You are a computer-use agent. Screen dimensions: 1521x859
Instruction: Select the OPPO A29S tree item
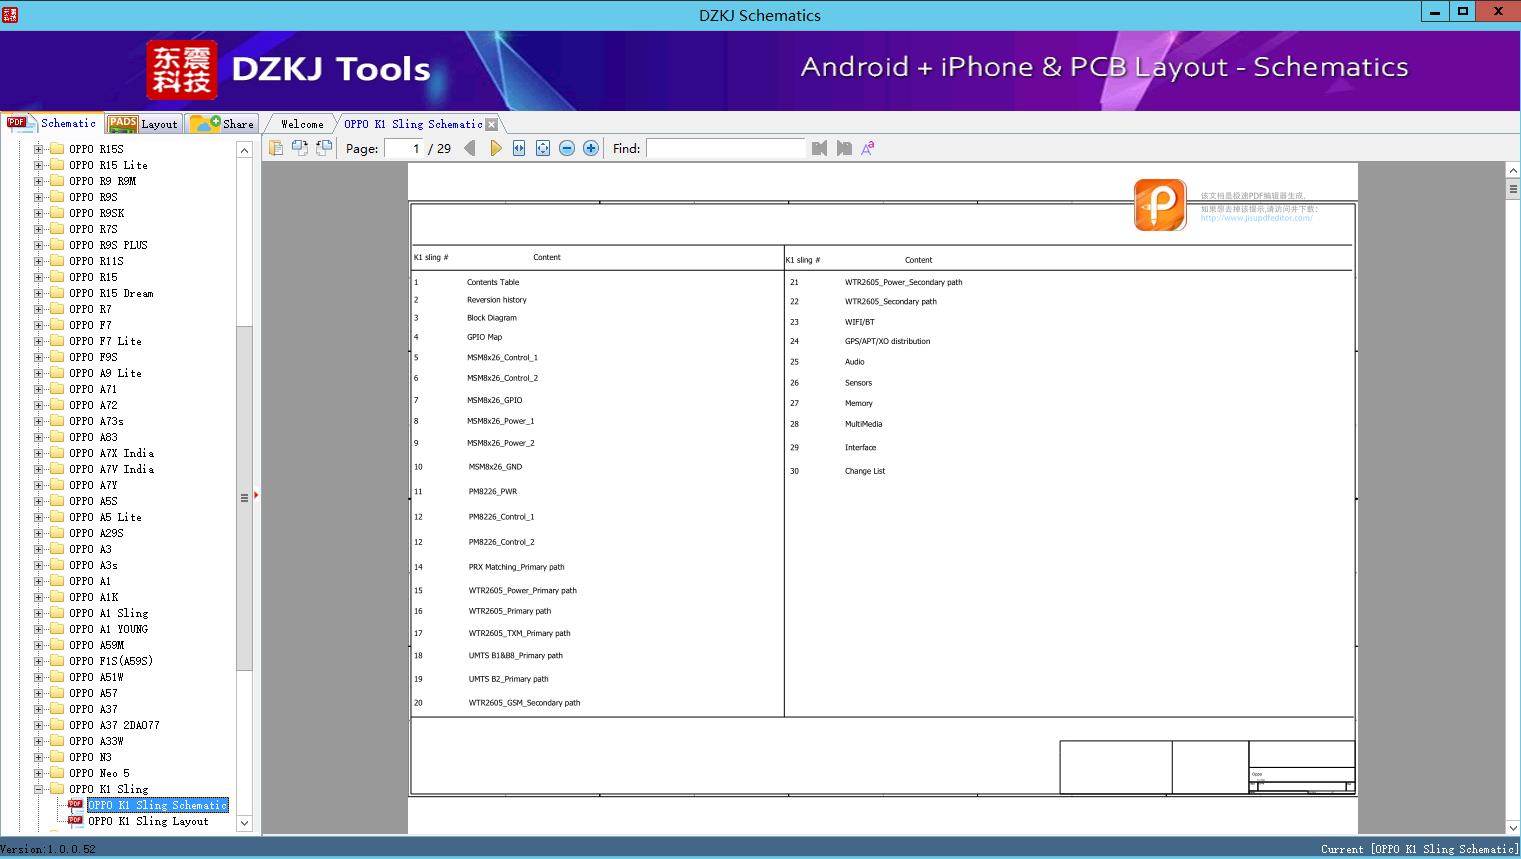point(96,533)
